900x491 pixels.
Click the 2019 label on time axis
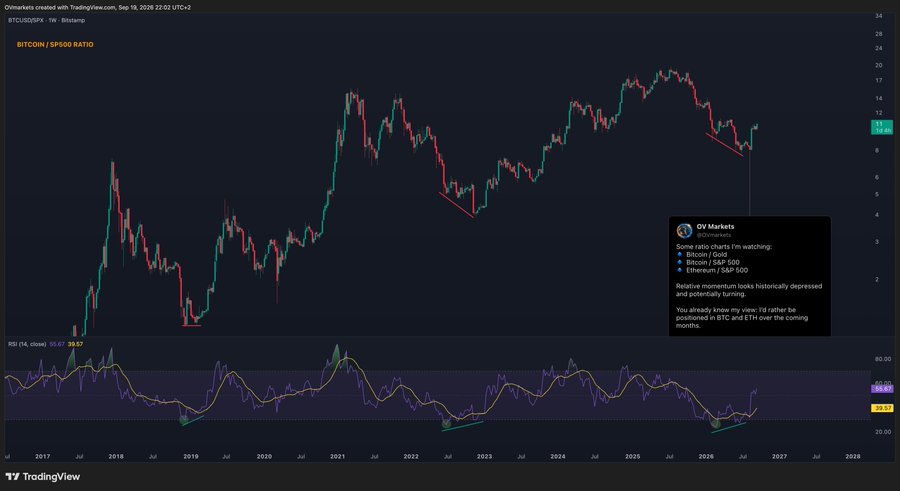(x=191, y=457)
